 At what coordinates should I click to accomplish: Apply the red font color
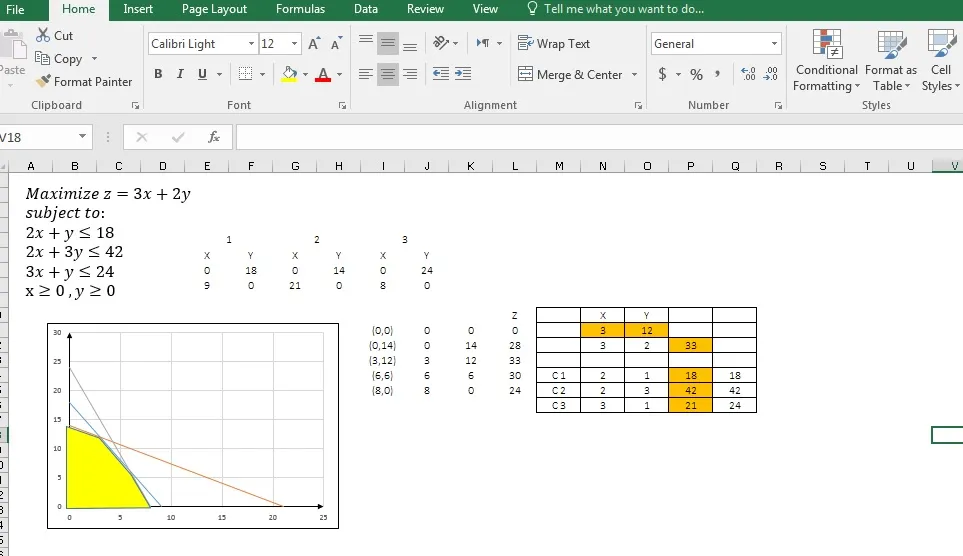pyautogui.click(x=322, y=74)
